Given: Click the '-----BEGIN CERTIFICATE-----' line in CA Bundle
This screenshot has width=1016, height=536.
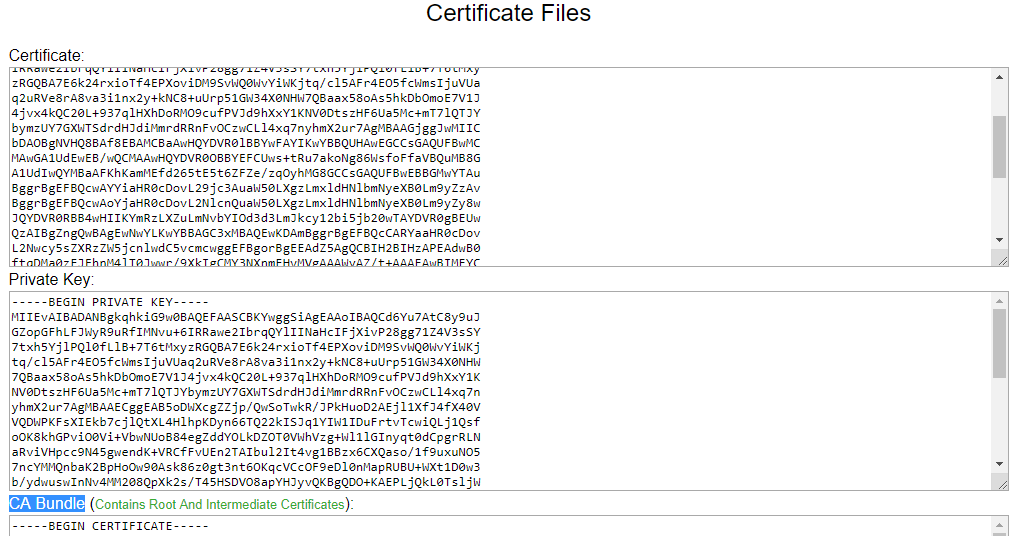Looking at the screenshot, I should (110, 526).
